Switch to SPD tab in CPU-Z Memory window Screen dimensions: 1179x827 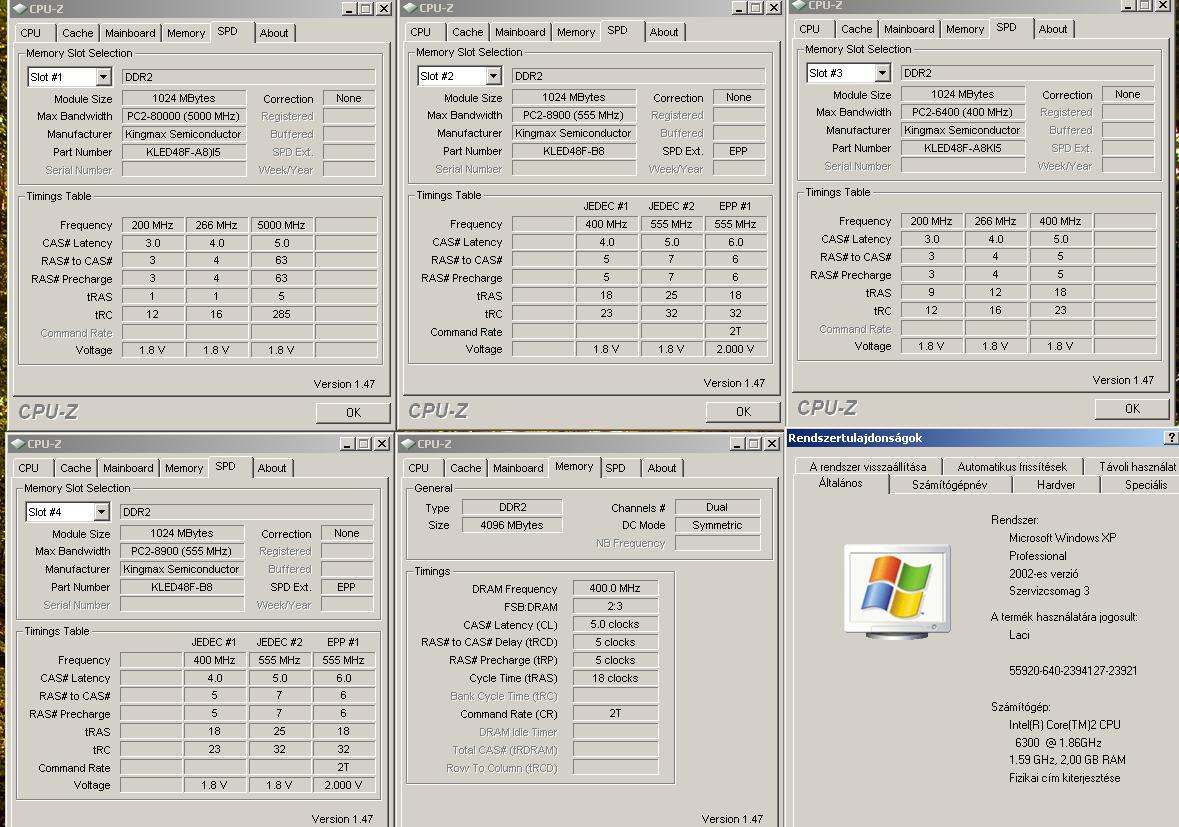click(615, 468)
